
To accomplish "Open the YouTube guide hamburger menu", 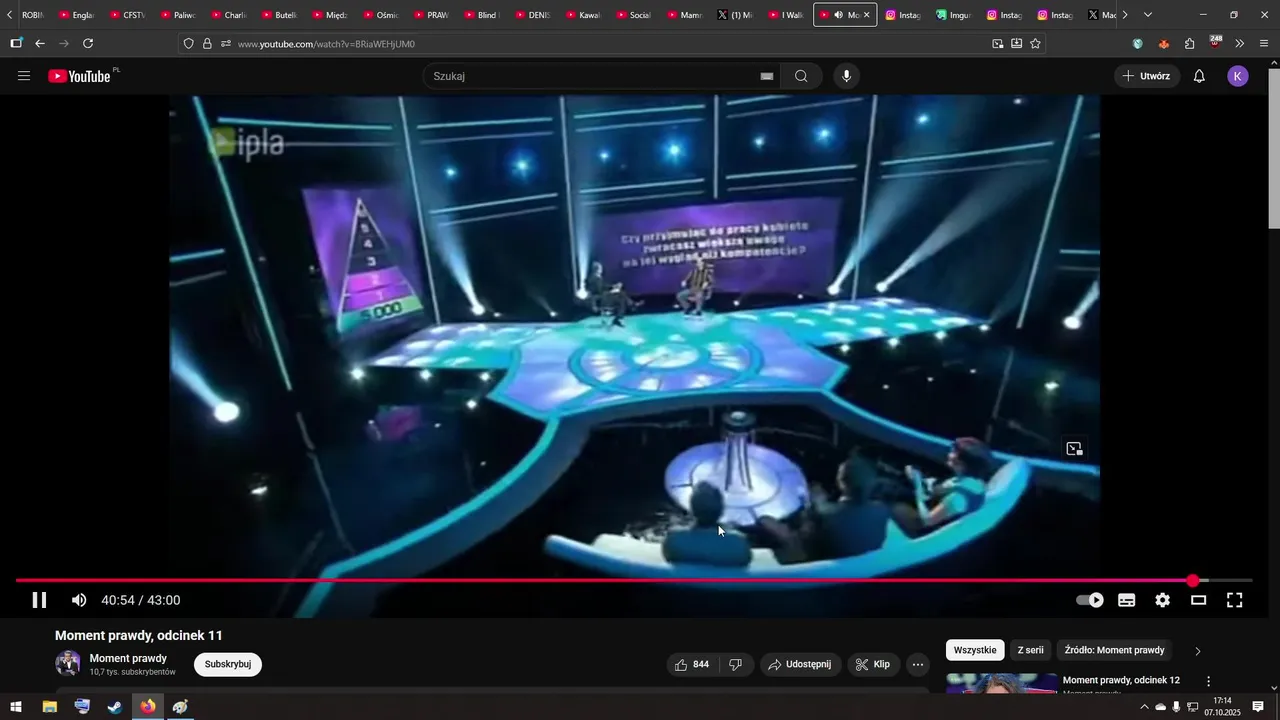I will [x=24, y=76].
